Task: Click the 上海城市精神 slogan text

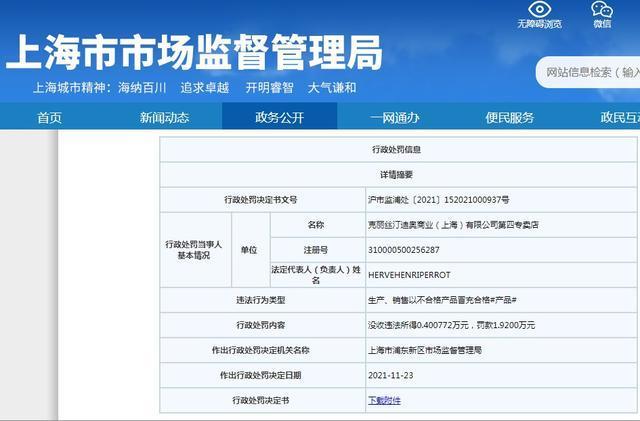Action: [194, 88]
